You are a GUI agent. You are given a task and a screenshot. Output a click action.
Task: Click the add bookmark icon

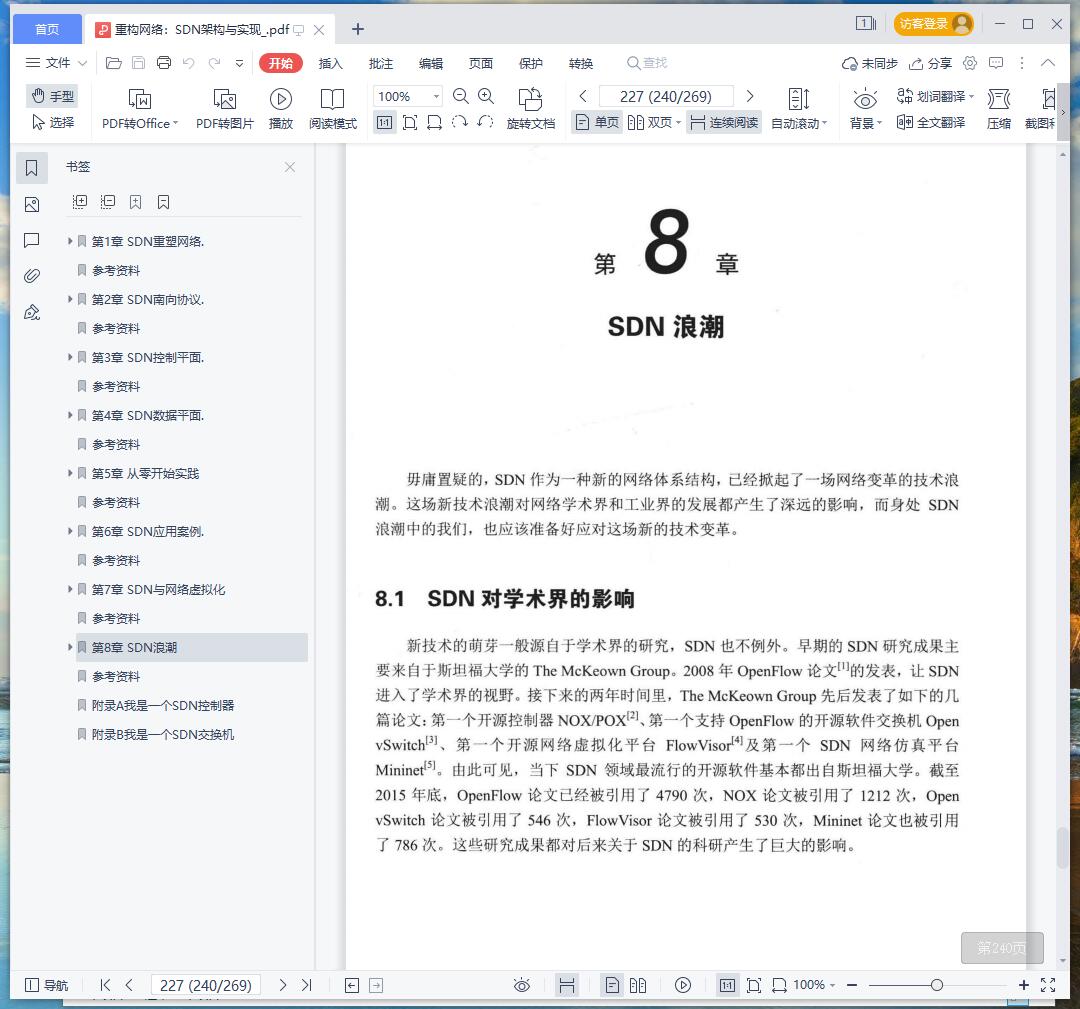pyautogui.click(x=136, y=202)
